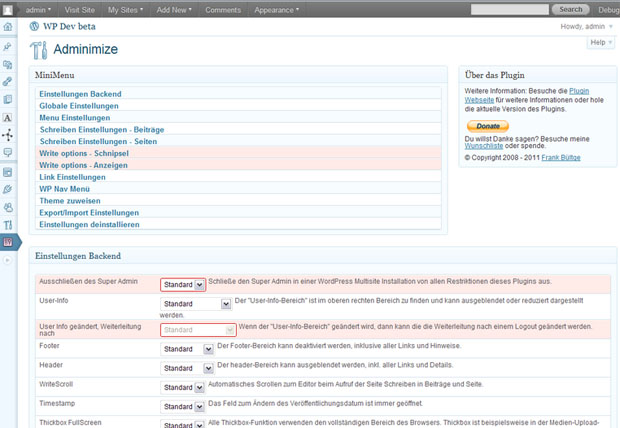This screenshot has width=620, height=428.
Task: Open the admin menu in top bar
Action: click(x=38, y=10)
